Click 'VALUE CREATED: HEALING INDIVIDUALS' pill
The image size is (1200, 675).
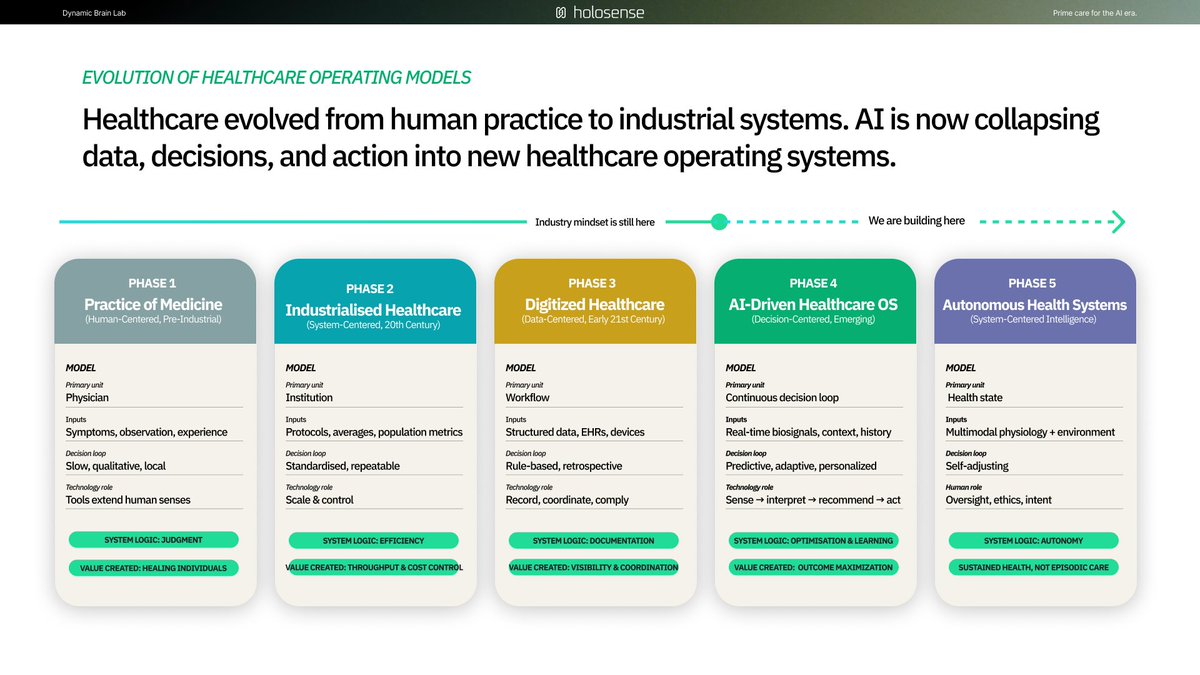tap(154, 568)
